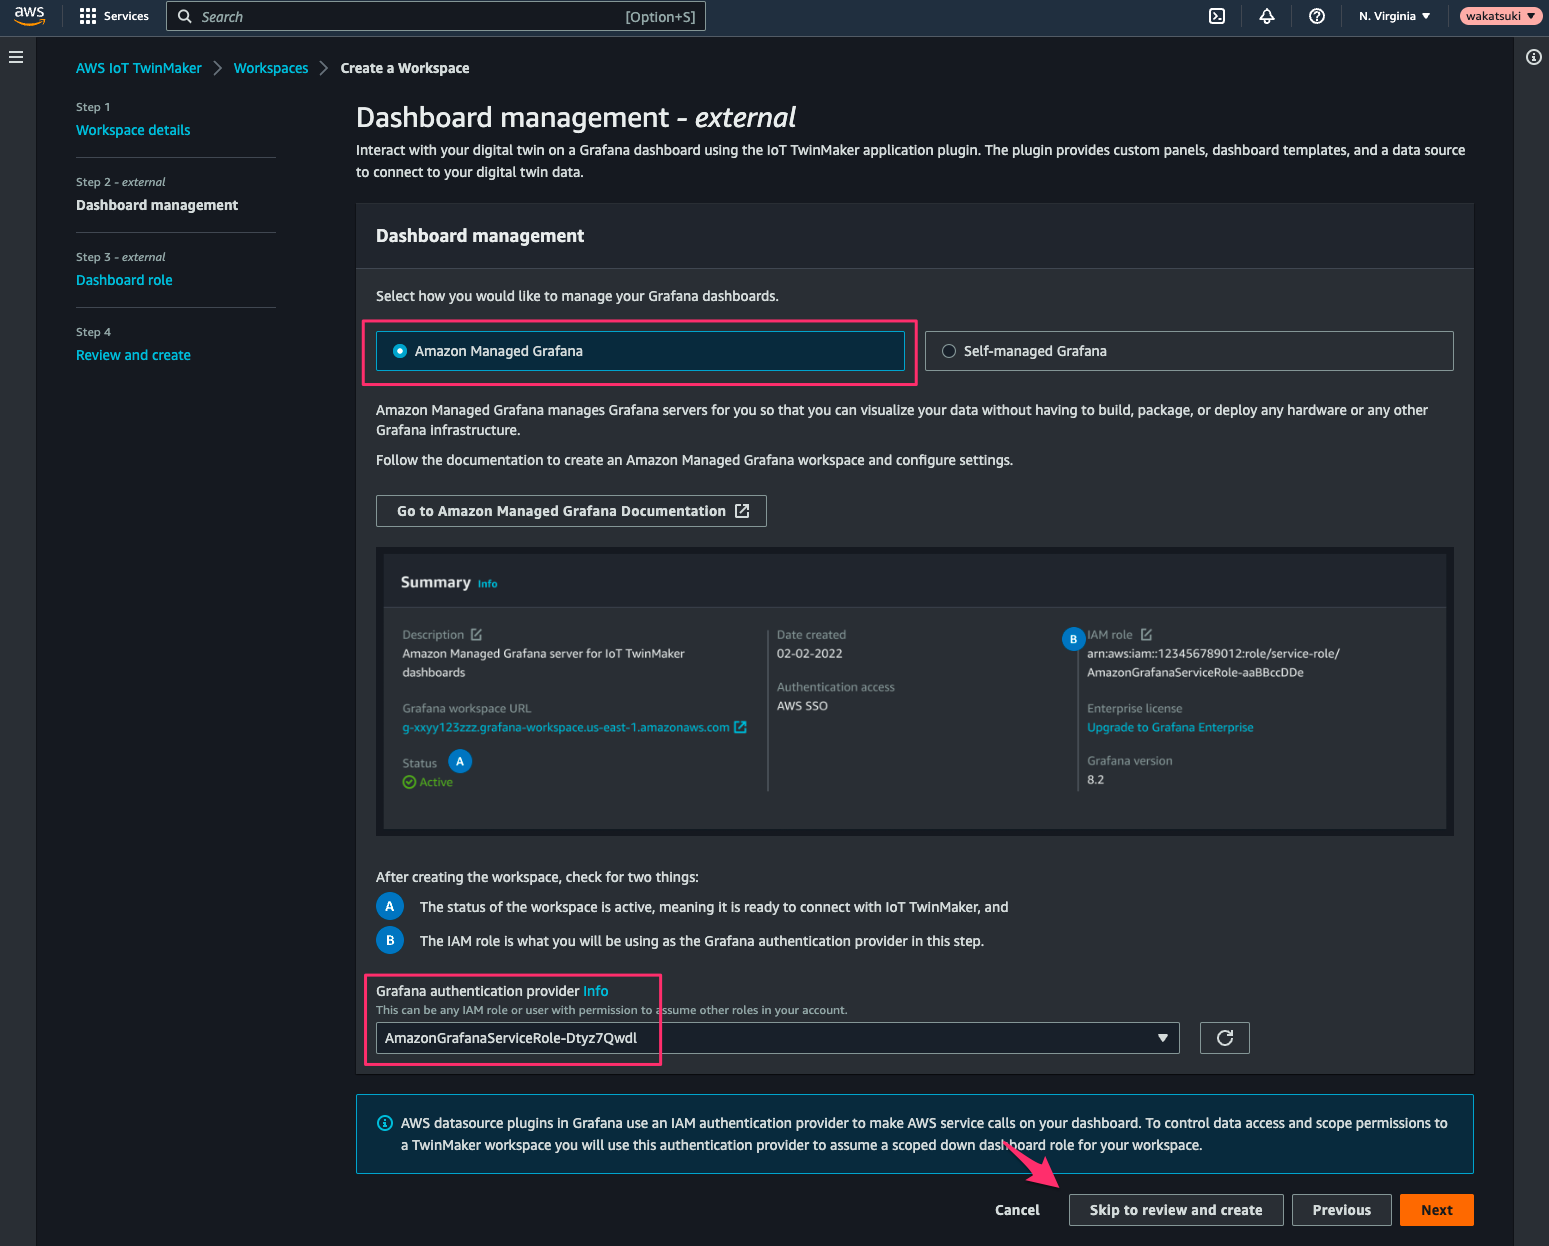The image size is (1549, 1246).
Task: Open the Grafana authentication provider dropdown
Action: [778, 1038]
